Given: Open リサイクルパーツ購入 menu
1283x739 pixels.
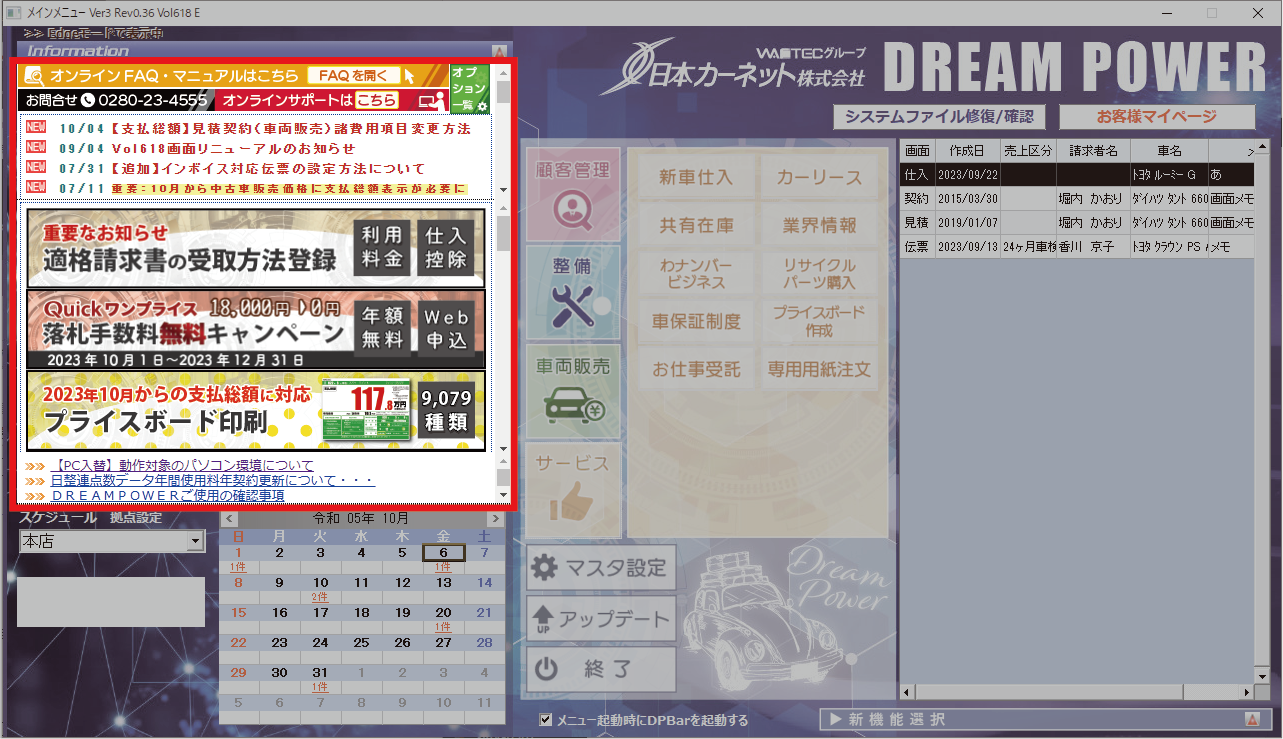Looking at the screenshot, I should coord(819,274).
